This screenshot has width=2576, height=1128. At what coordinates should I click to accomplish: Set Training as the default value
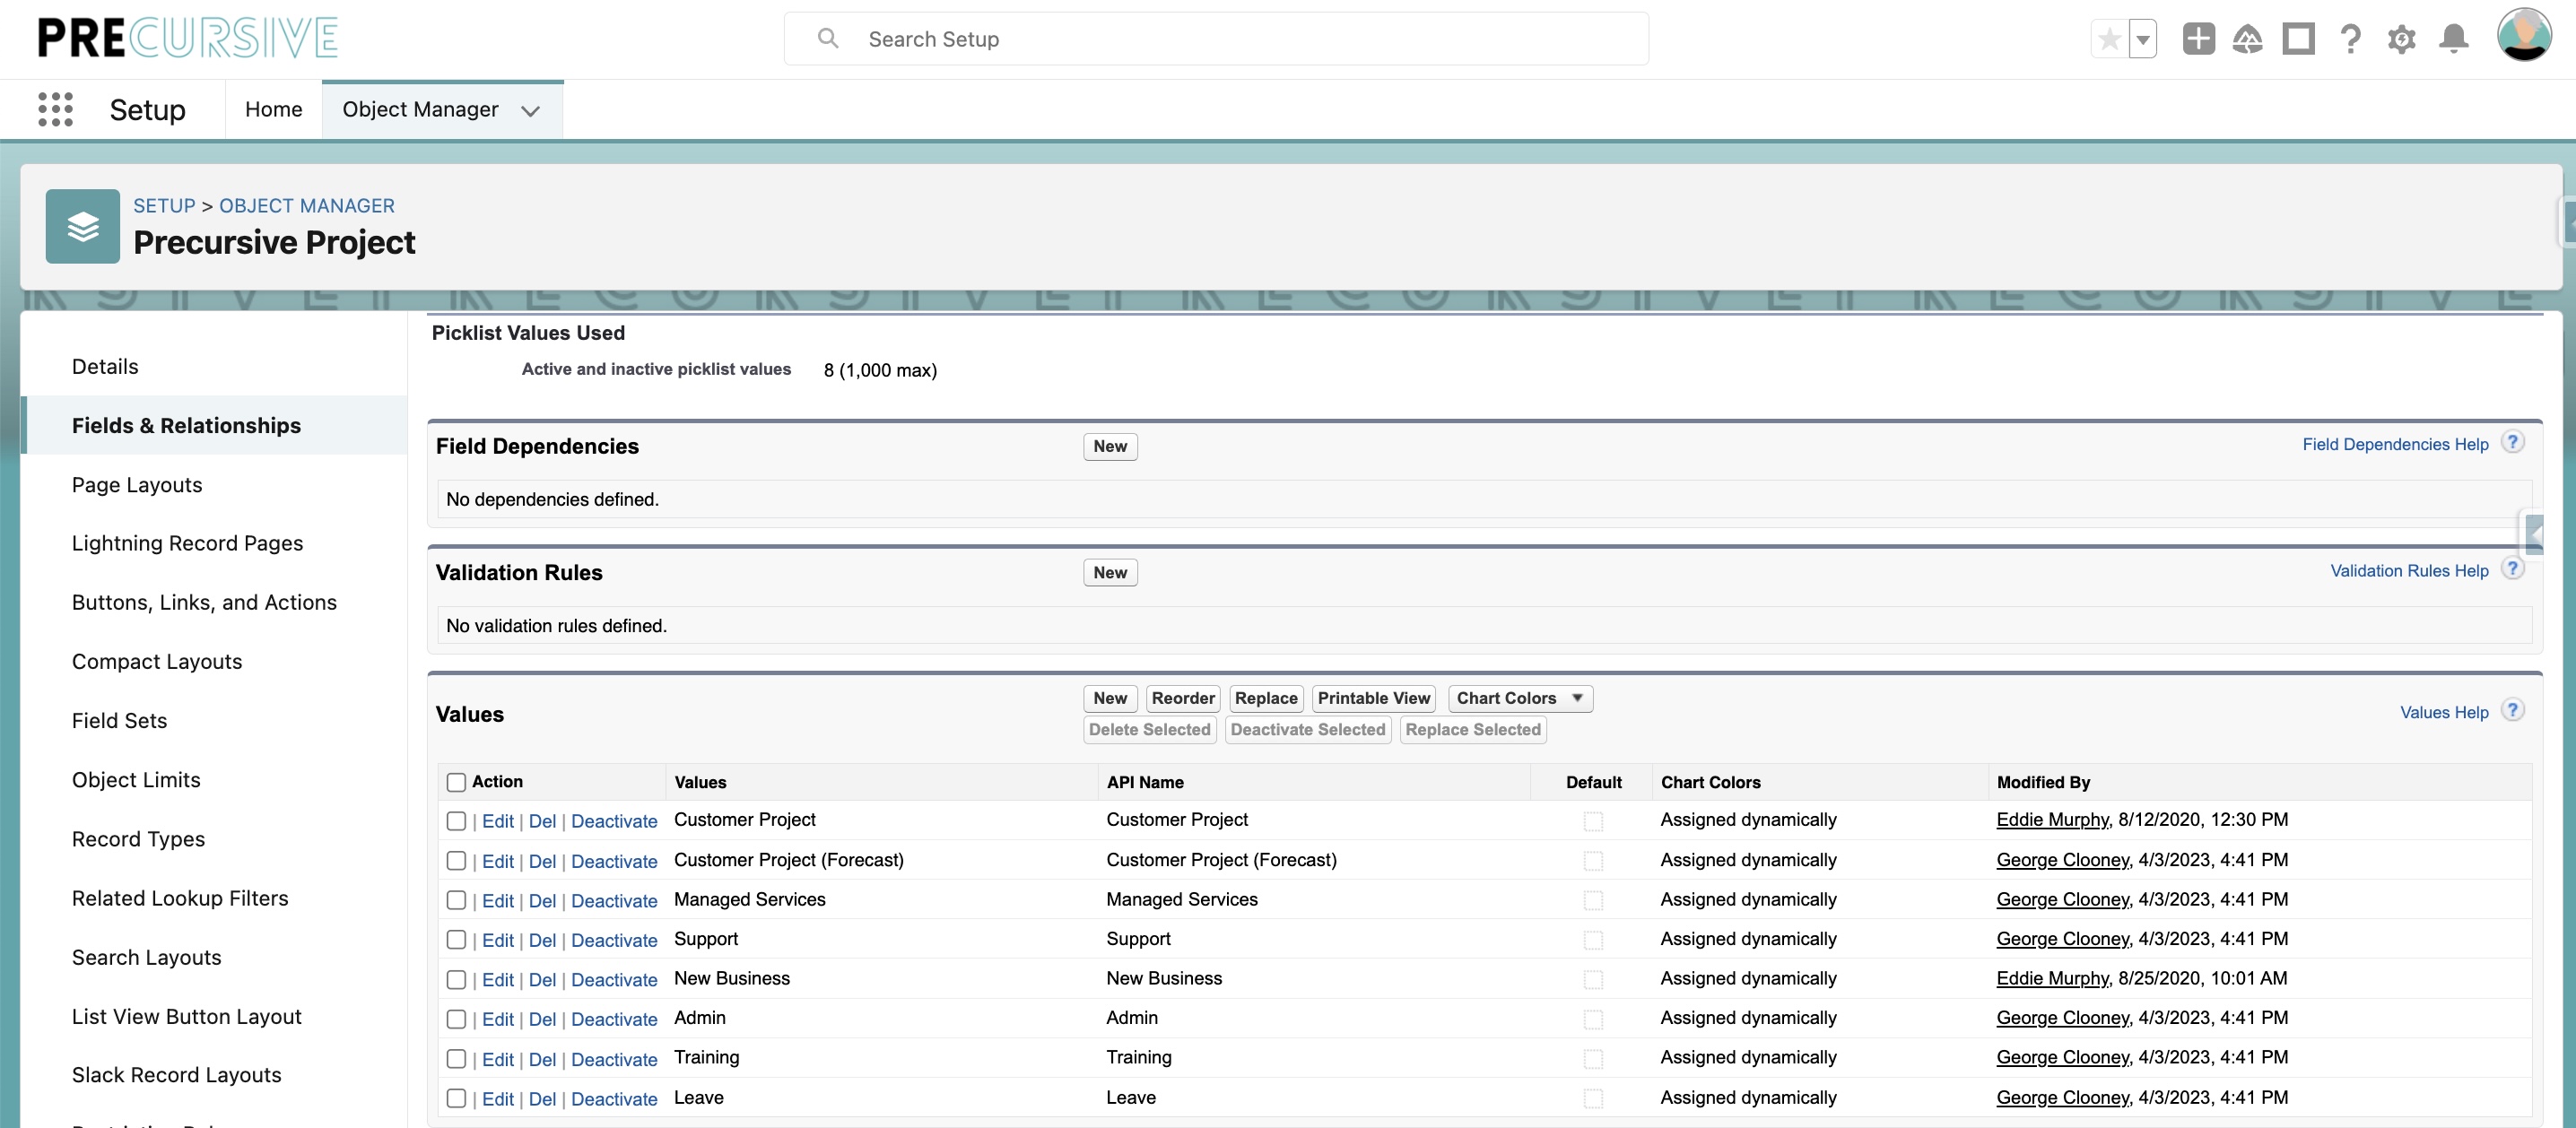tap(1593, 1059)
